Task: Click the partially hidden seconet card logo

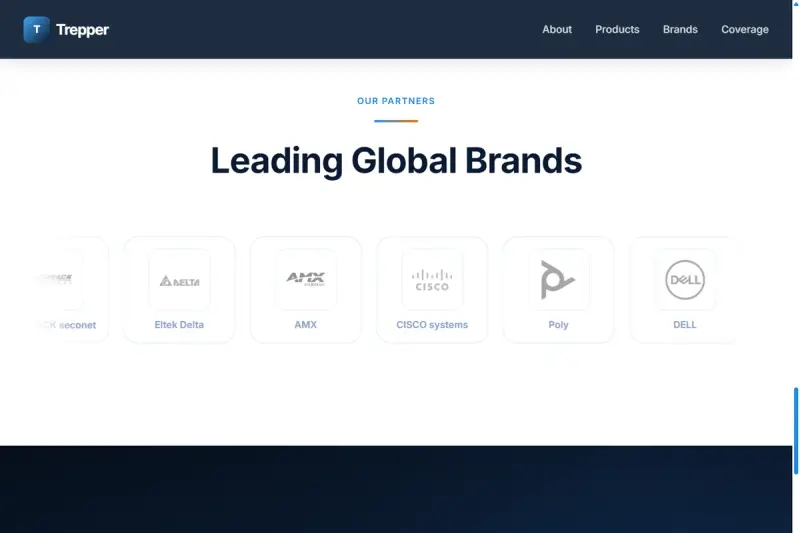Action: (56, 279)
